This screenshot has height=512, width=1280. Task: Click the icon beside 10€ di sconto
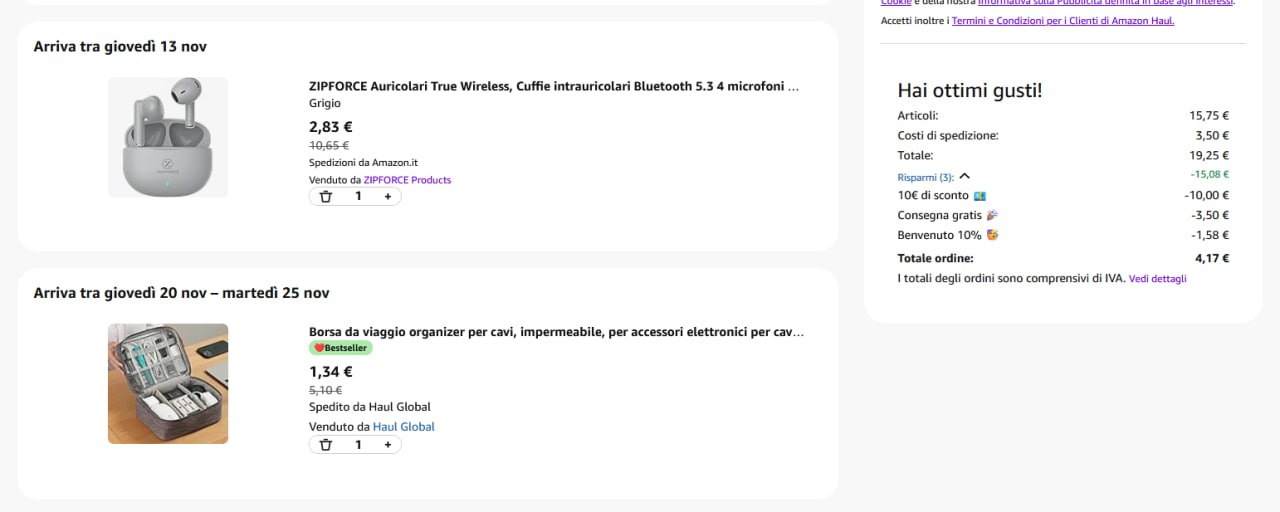(979, 196)
